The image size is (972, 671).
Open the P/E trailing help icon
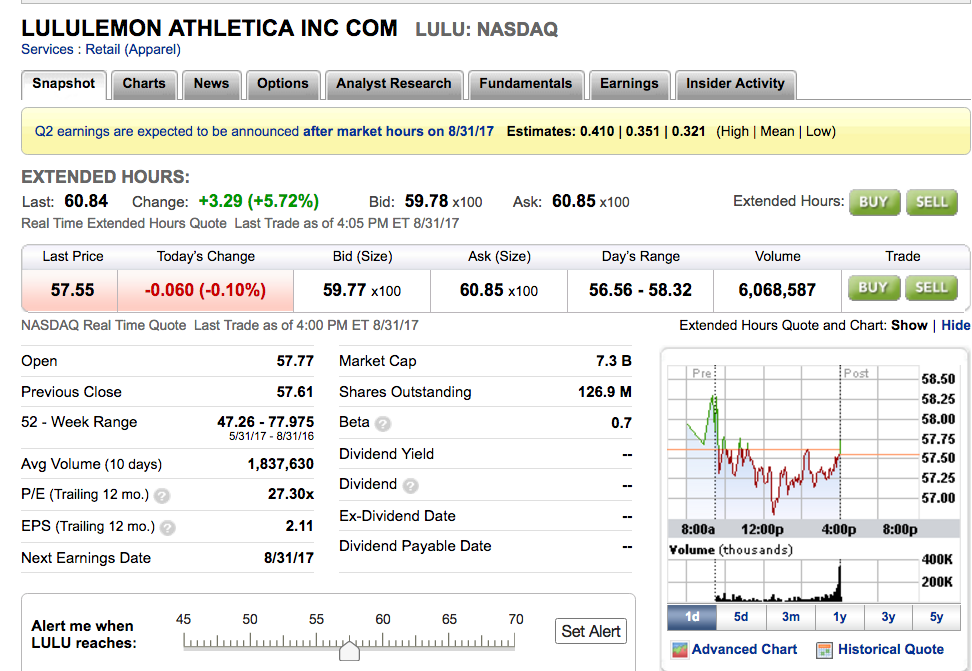click(x=163, y=495)
